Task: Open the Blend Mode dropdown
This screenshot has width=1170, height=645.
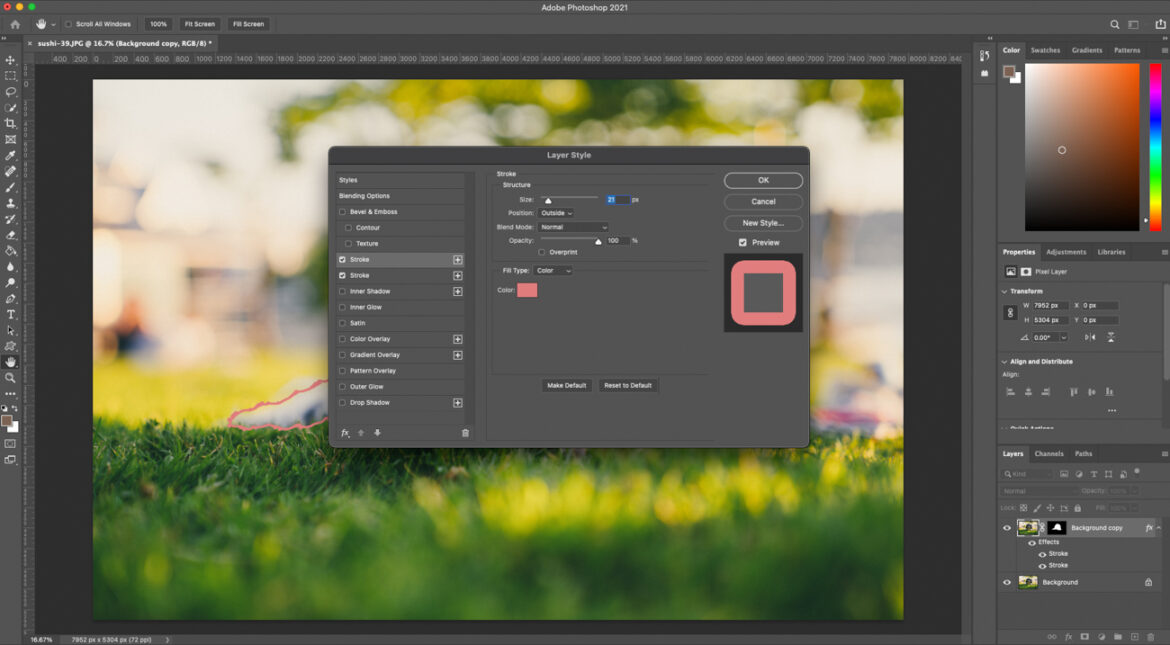Action: point(574,227)
